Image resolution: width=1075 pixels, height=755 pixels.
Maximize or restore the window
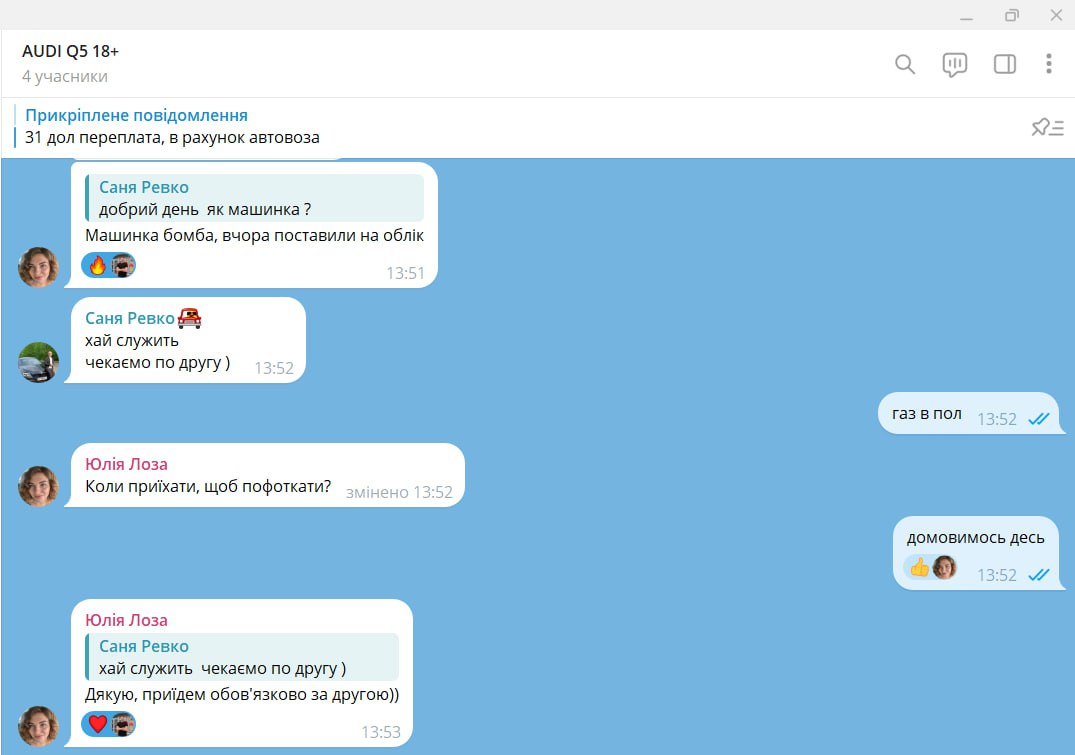tap(1012, 15)
